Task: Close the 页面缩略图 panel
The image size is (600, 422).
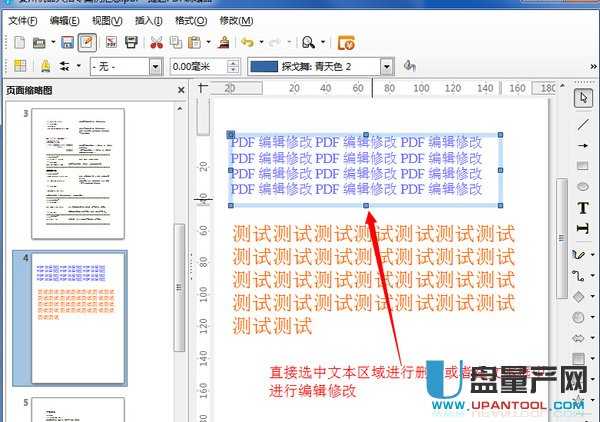Action: point(181,90)
